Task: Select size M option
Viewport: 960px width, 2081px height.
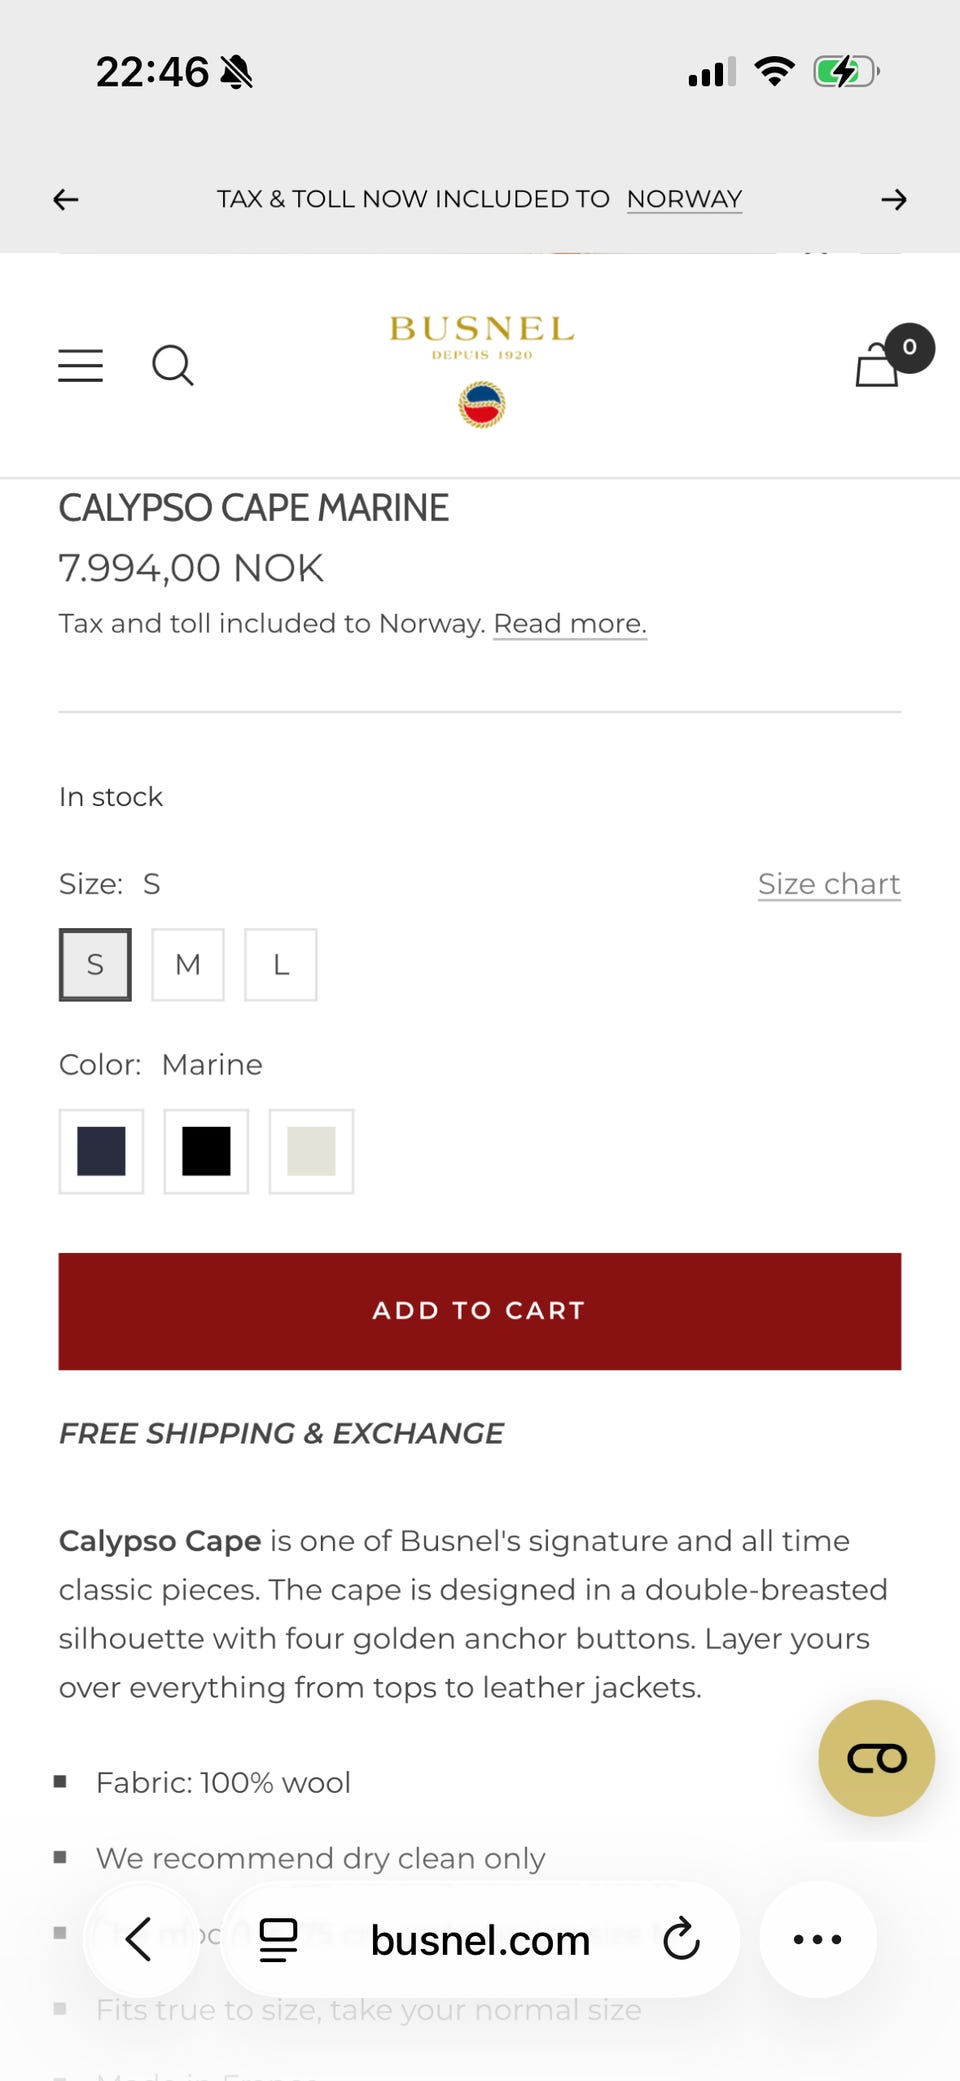Action: 188,965
